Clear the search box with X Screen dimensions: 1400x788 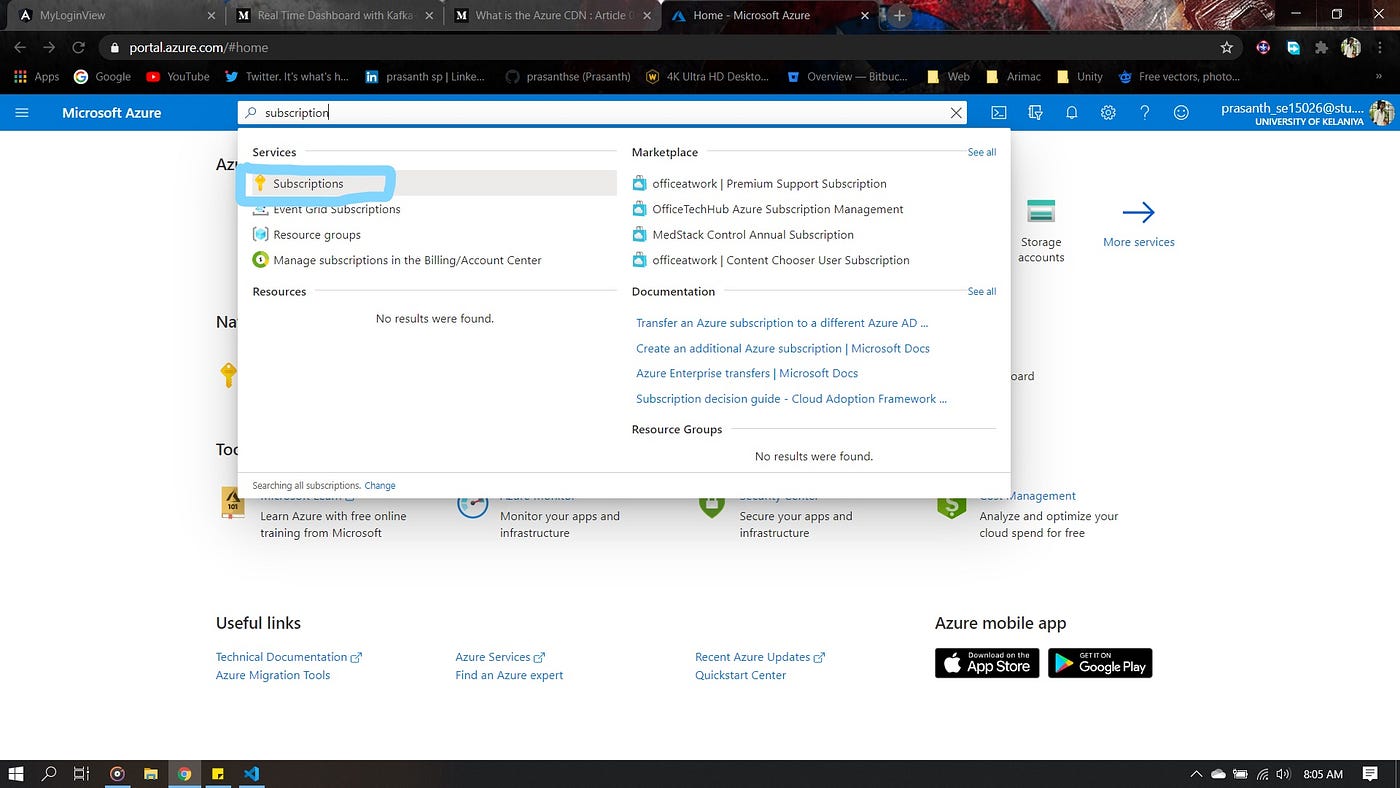click(x=956, y=113)
